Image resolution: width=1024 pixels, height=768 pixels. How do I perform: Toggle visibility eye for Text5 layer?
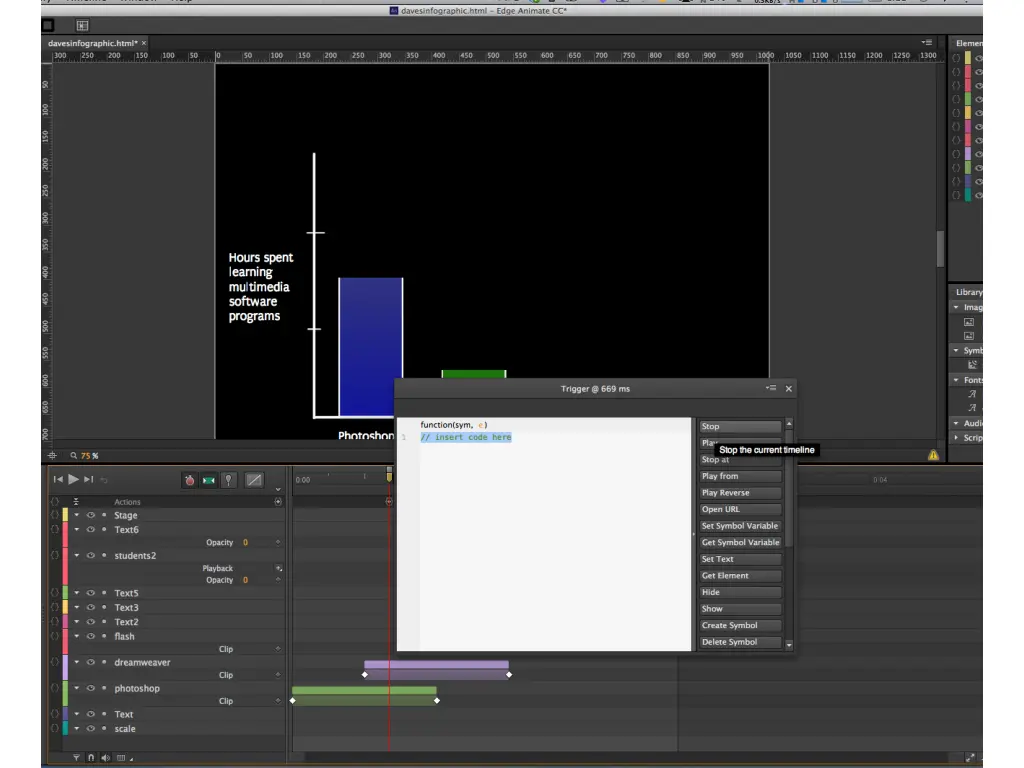(x=91, y=593)
